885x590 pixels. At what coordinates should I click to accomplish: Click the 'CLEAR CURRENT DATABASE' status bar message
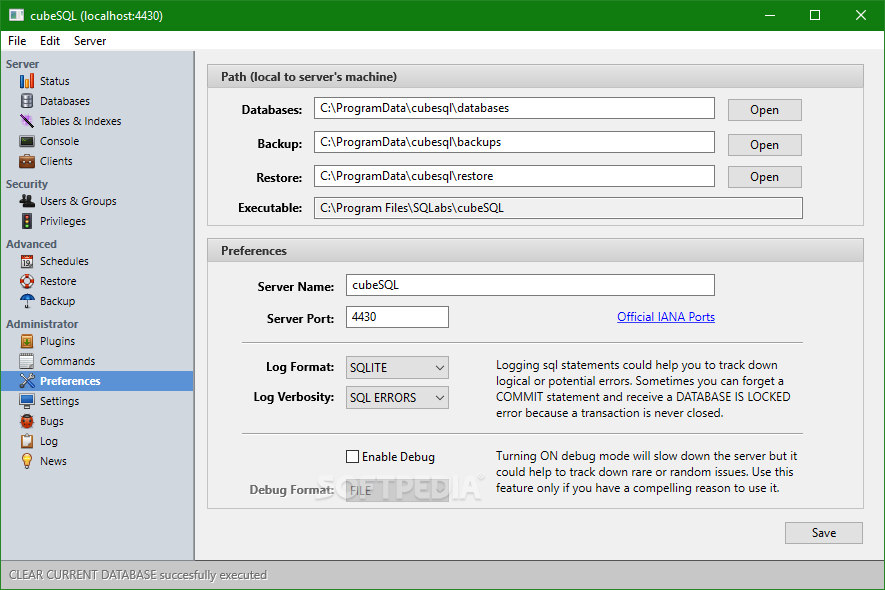point(138,575)
